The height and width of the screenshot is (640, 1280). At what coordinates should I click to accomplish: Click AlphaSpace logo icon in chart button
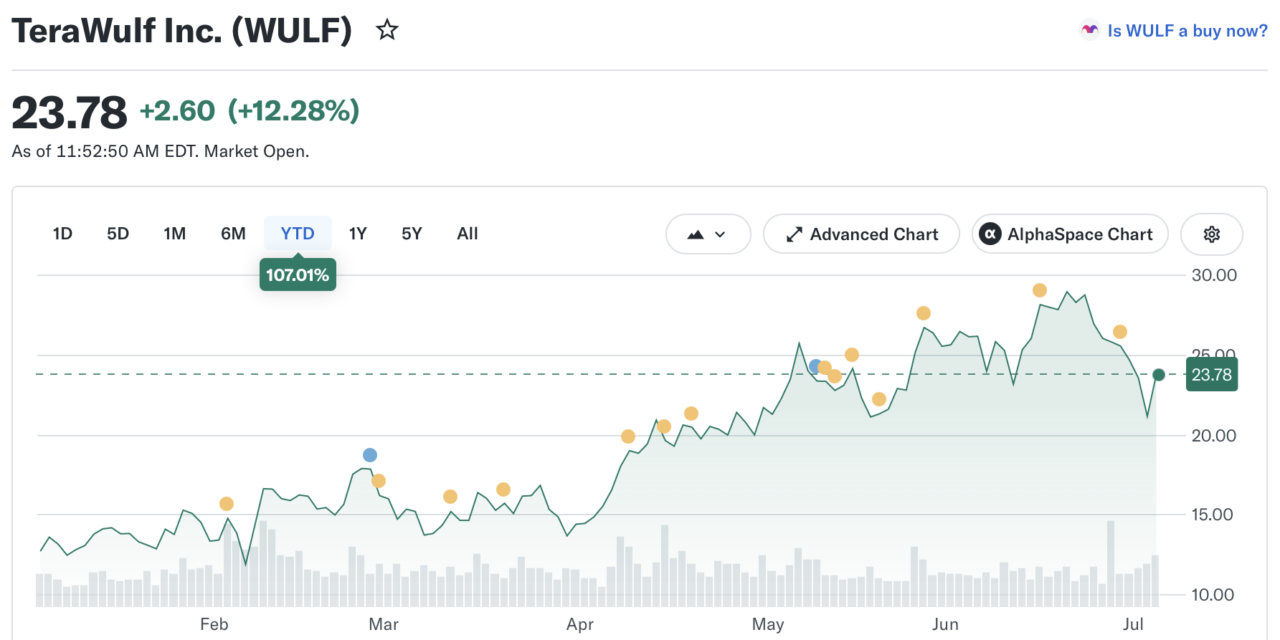point(990,234)
